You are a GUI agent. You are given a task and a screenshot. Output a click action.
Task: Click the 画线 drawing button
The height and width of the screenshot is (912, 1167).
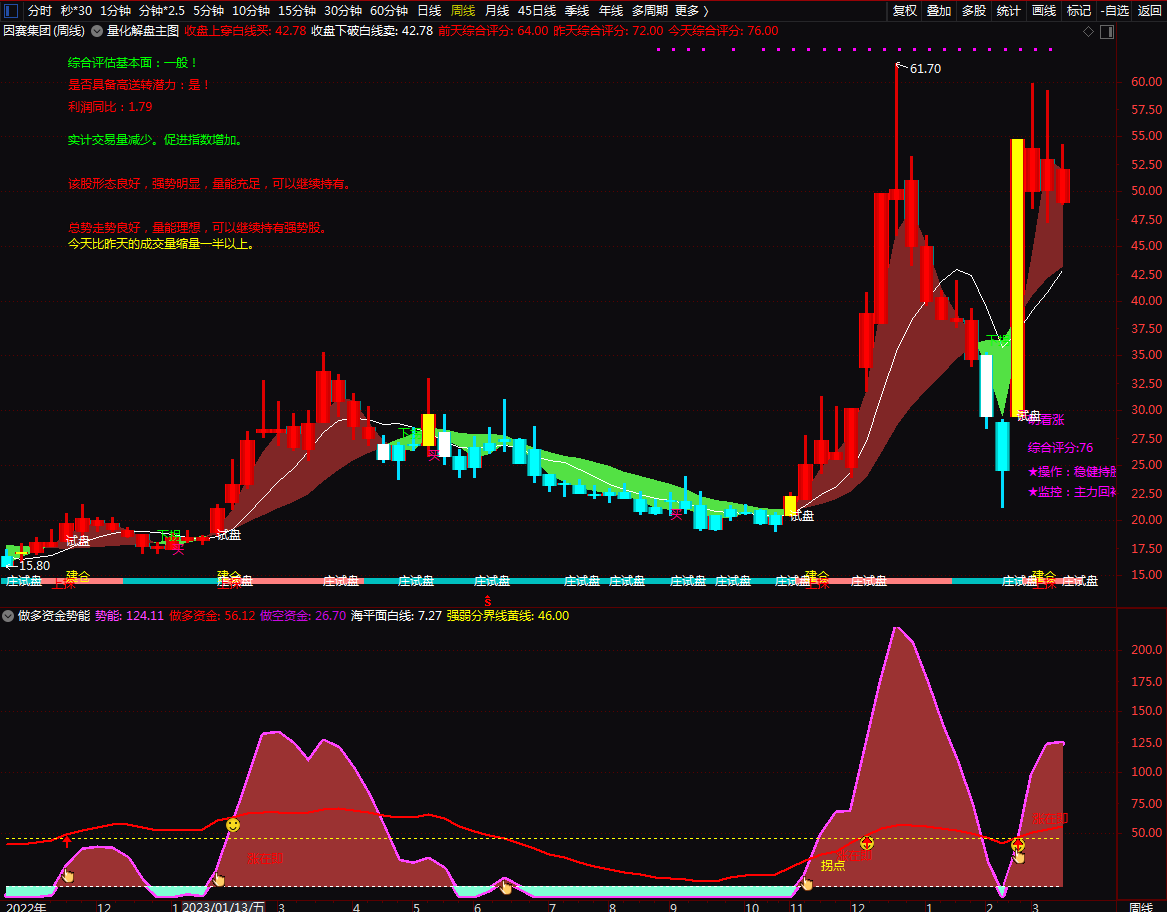(x=1044, y=10)
